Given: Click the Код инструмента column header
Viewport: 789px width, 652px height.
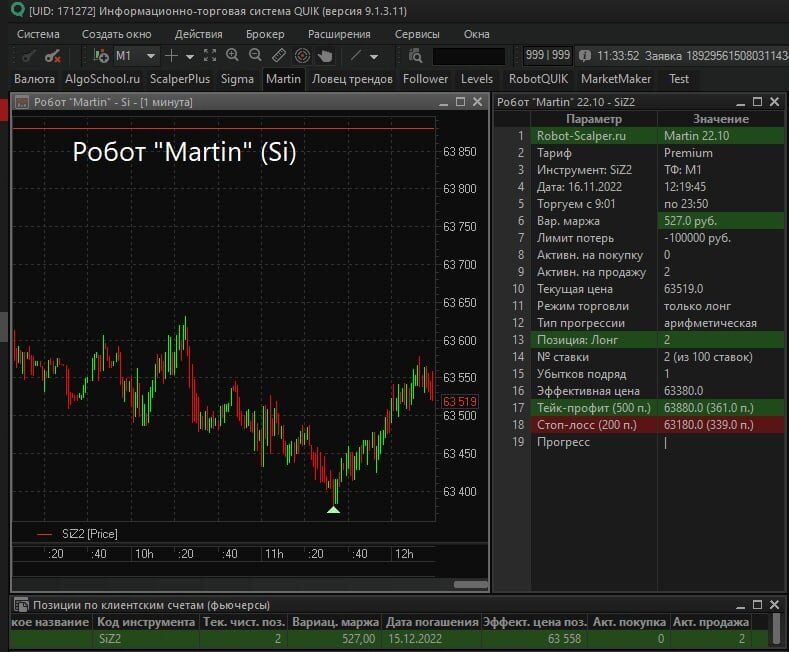Looking at the screenshot, I should click(x=146, y=622).
